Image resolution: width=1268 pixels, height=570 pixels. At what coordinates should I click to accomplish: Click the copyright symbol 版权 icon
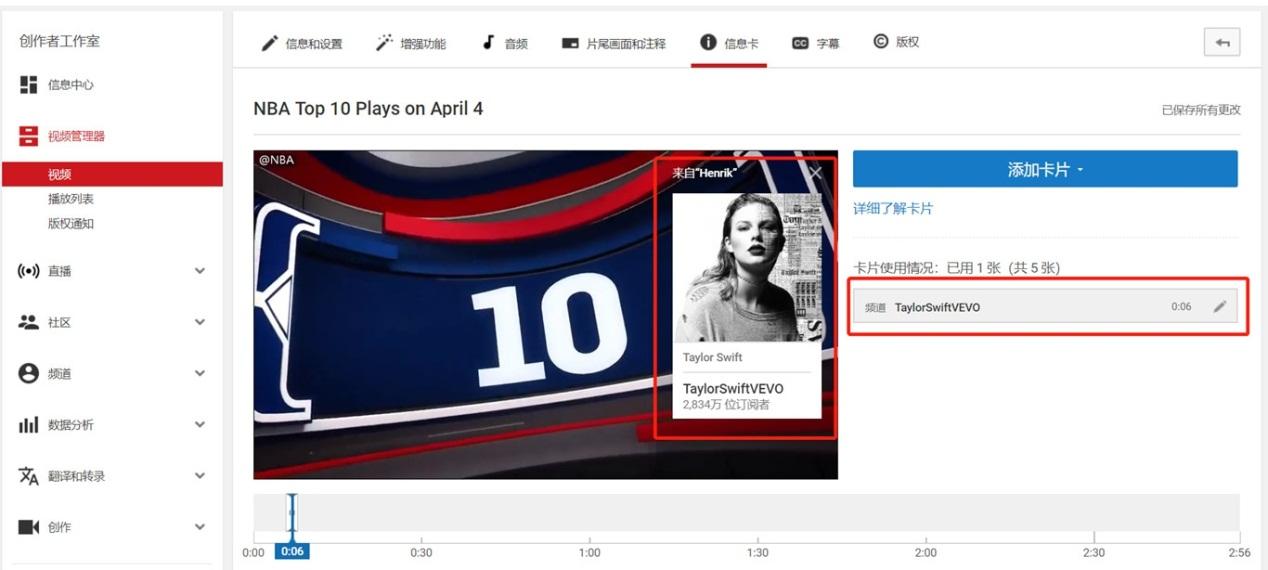click(x=881, y=42)
